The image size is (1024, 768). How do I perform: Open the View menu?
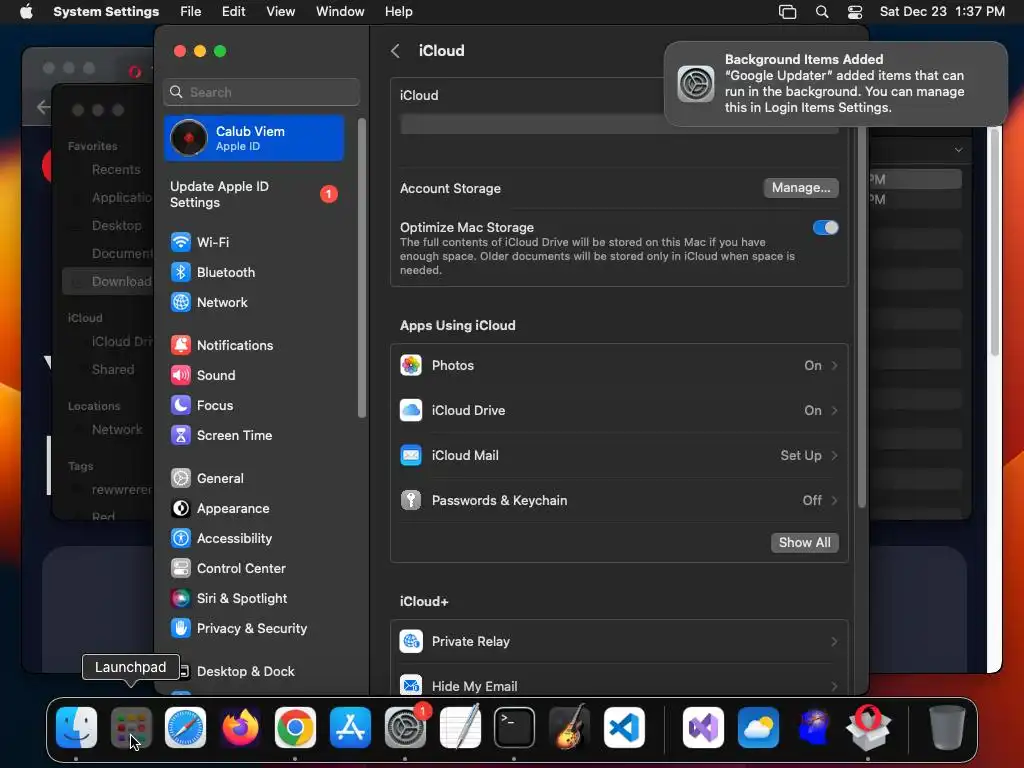pyautogui.click(x=280, y=12)
